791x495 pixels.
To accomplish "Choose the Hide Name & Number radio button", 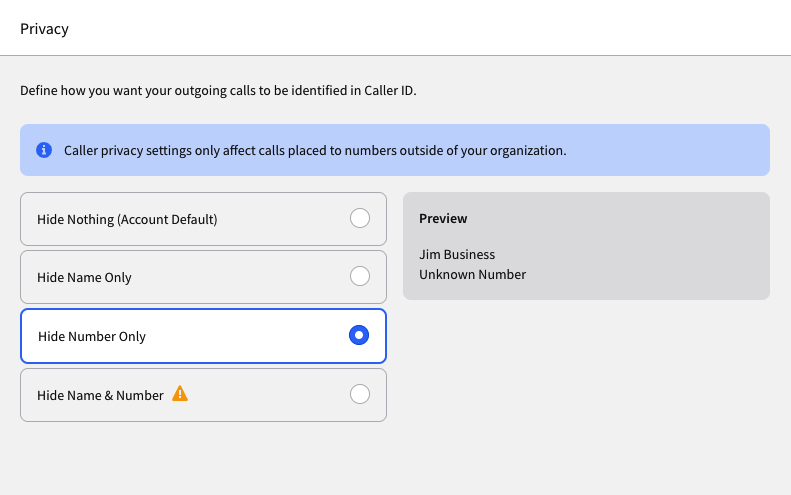I will point(360,394).
